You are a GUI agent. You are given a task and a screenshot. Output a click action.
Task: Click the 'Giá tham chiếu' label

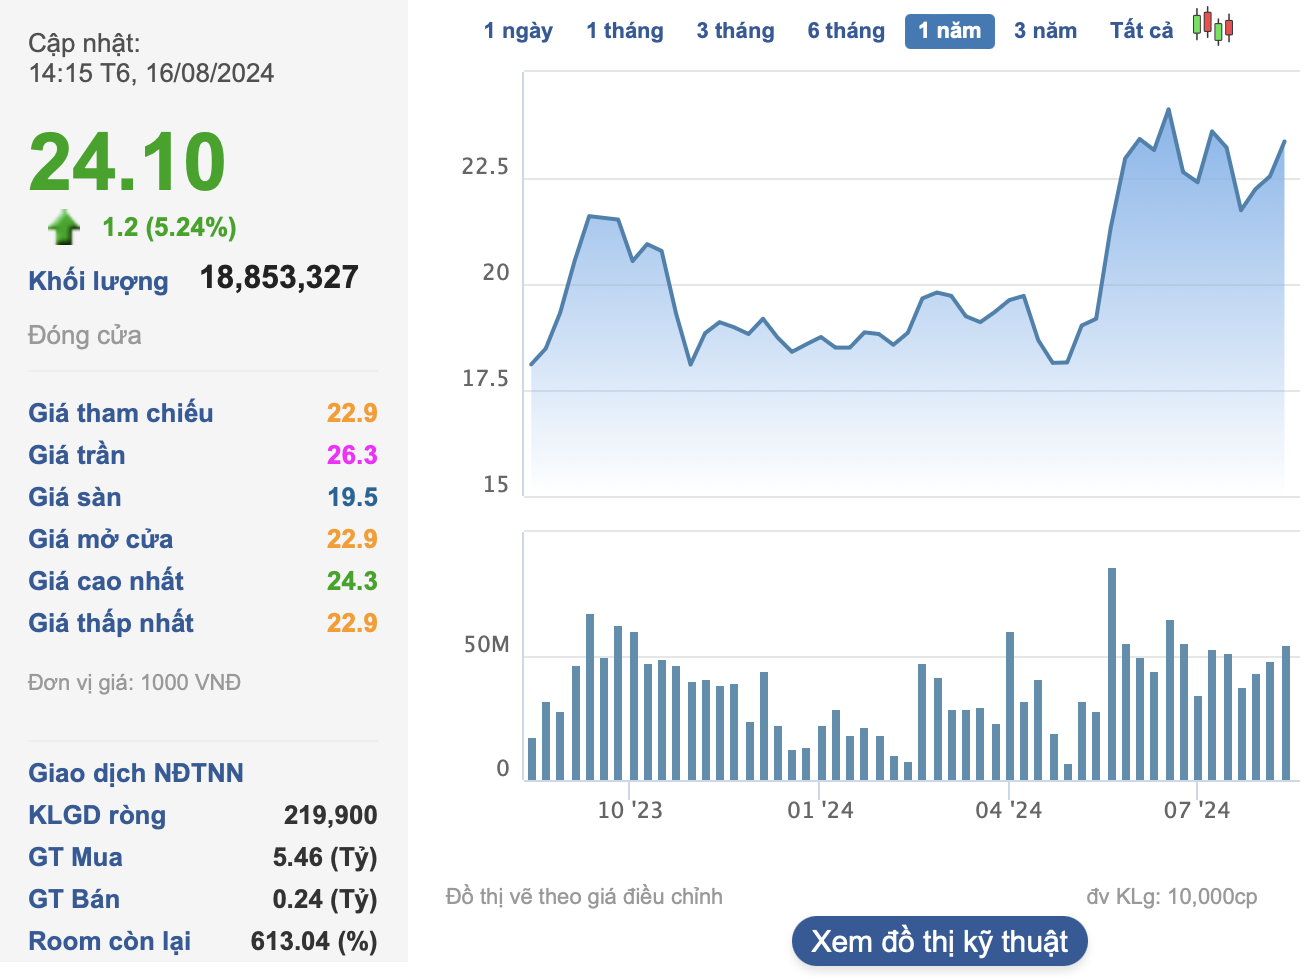pyautogui.click(x=121, y=413)
